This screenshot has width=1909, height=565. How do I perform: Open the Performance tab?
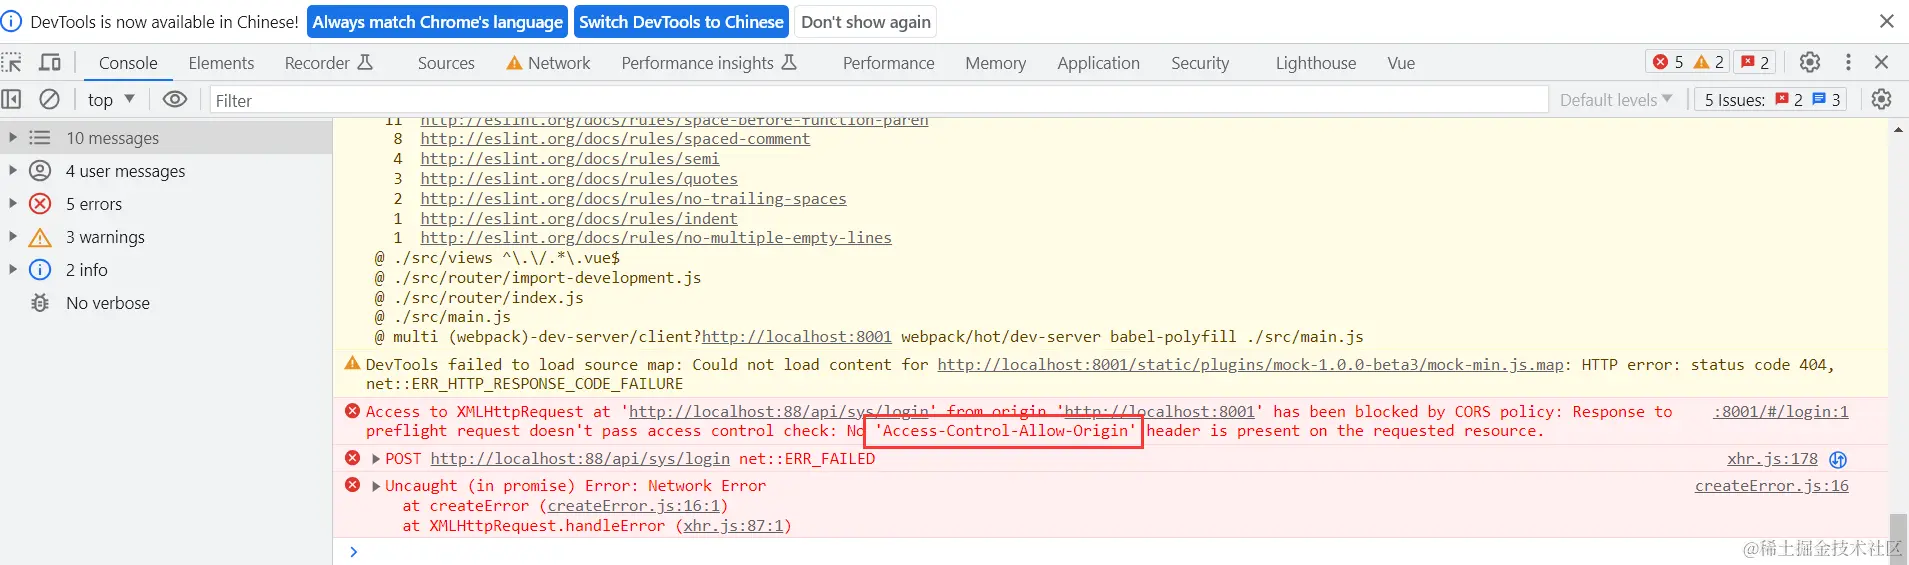pyautogui.click(x=888, y=63)
